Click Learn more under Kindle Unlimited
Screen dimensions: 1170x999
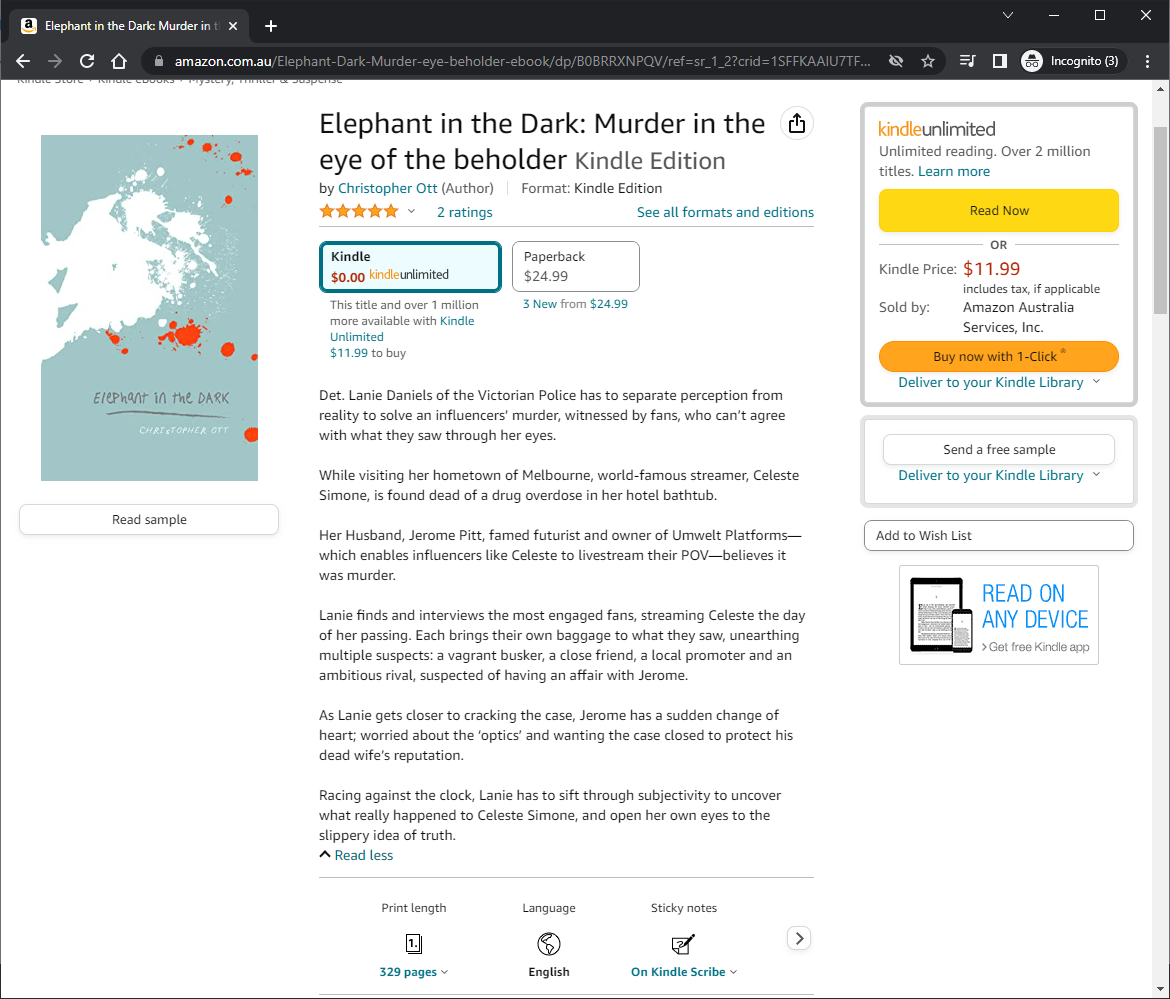click(x=954, y=171)
